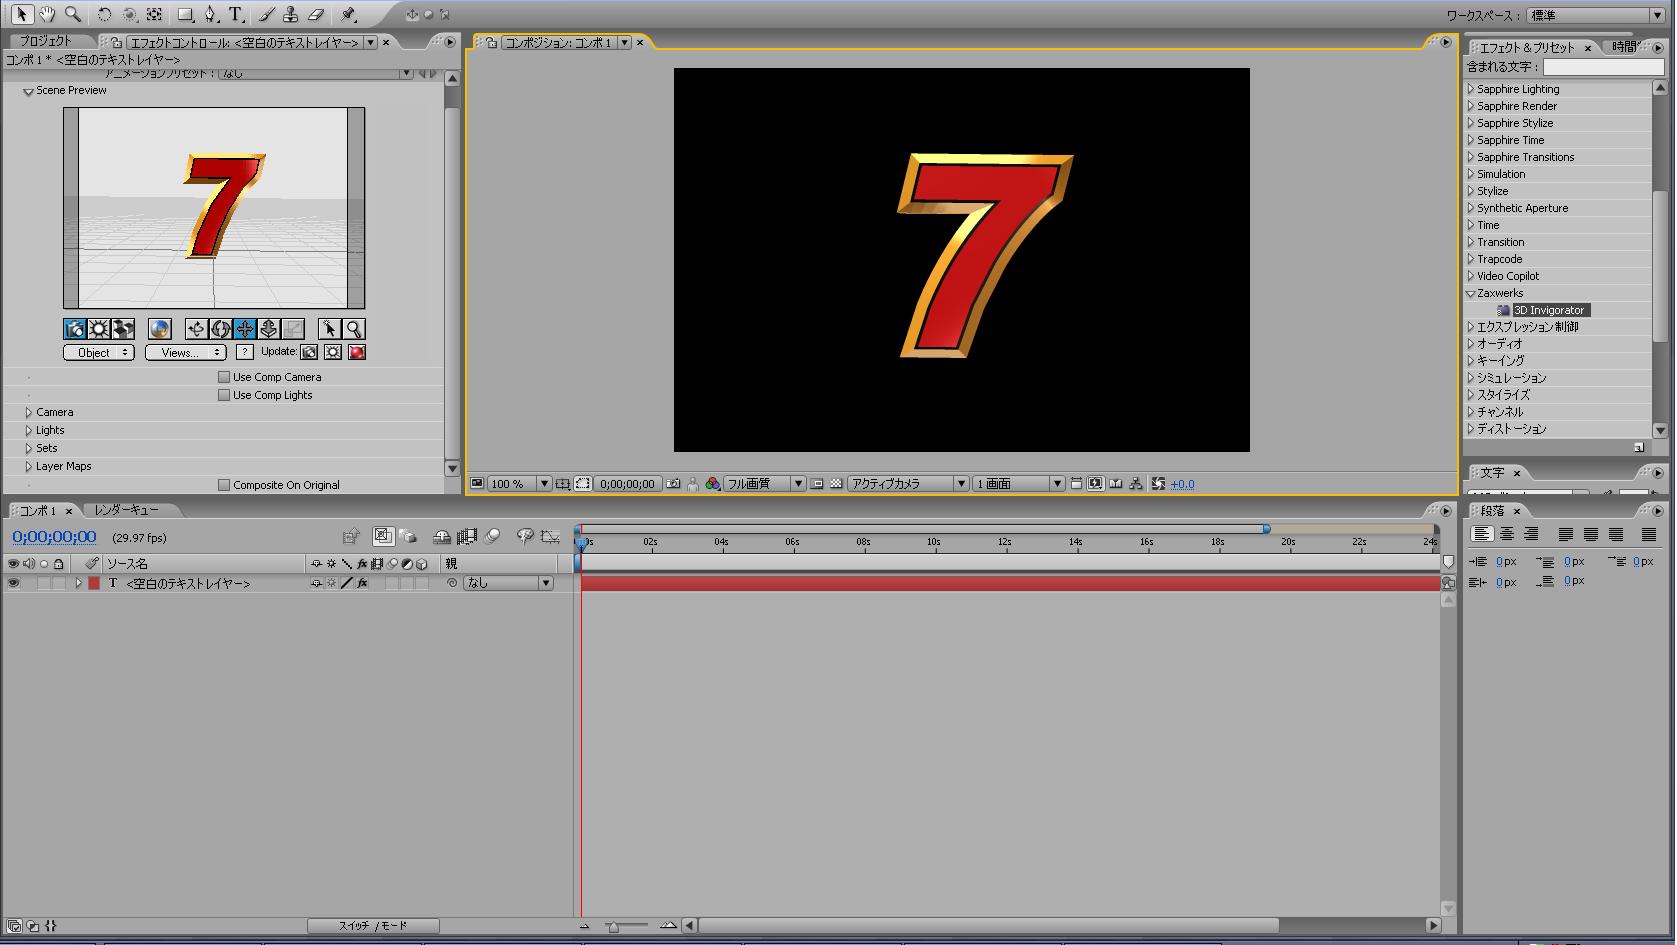Select the Pen tool
The image size is (1677, 945).
(x=210, y=14)
